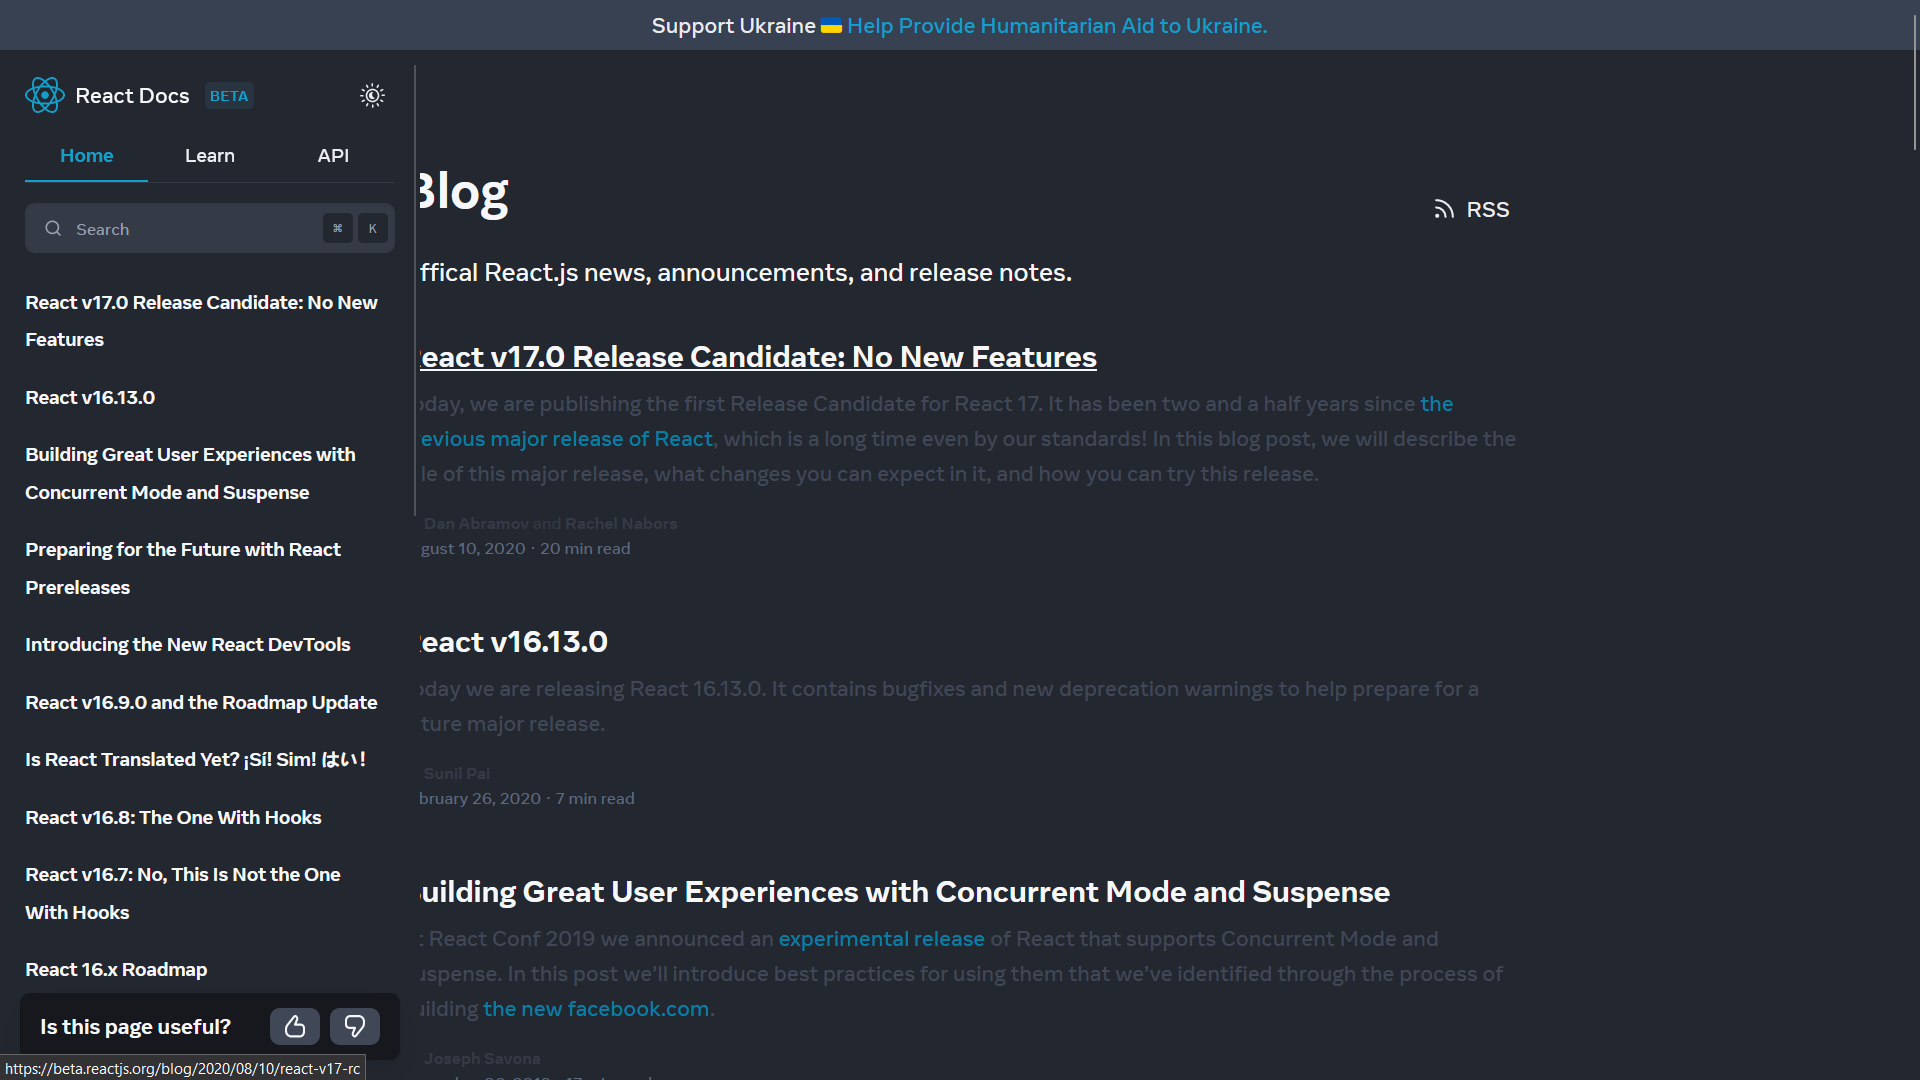Open sidebar link Is React Translated Yet
The image size is (1920, 1080).
click(196, 759)
